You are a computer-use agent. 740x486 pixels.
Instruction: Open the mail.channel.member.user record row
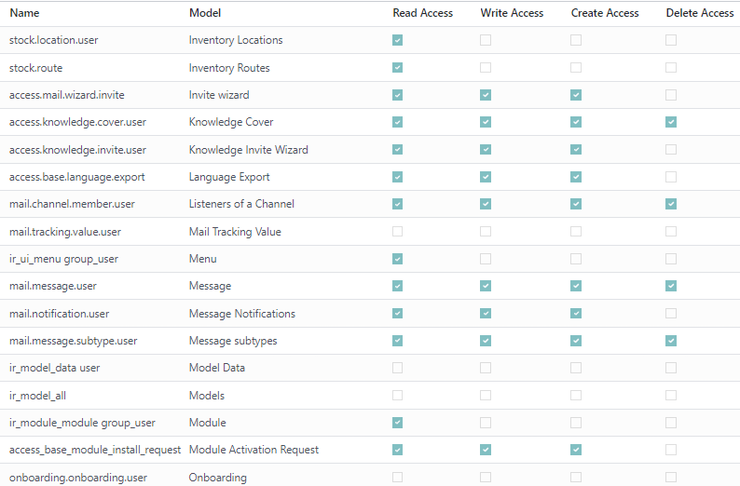pos(370,204)
